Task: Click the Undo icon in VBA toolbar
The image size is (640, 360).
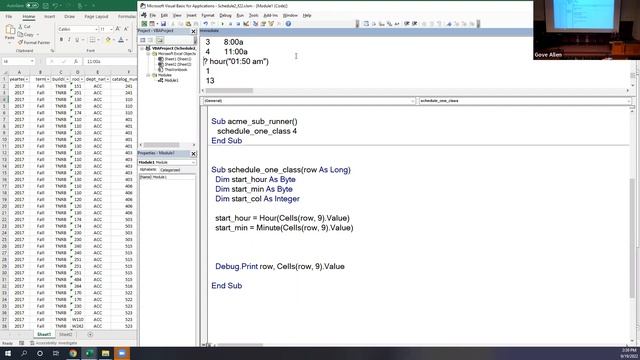Action: (x=206, y=24)
